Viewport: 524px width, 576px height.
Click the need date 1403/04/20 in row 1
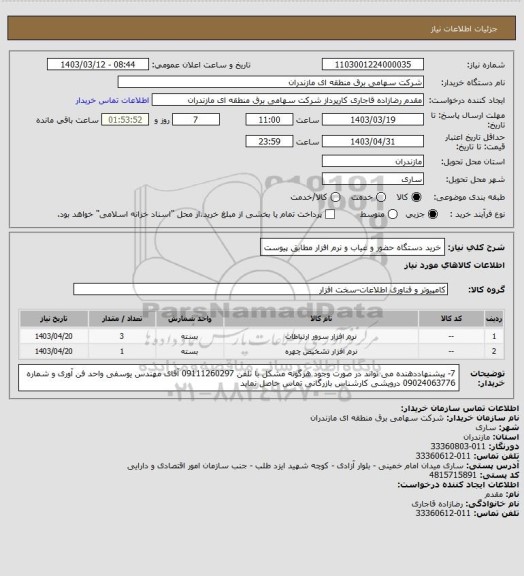point(54,336)
